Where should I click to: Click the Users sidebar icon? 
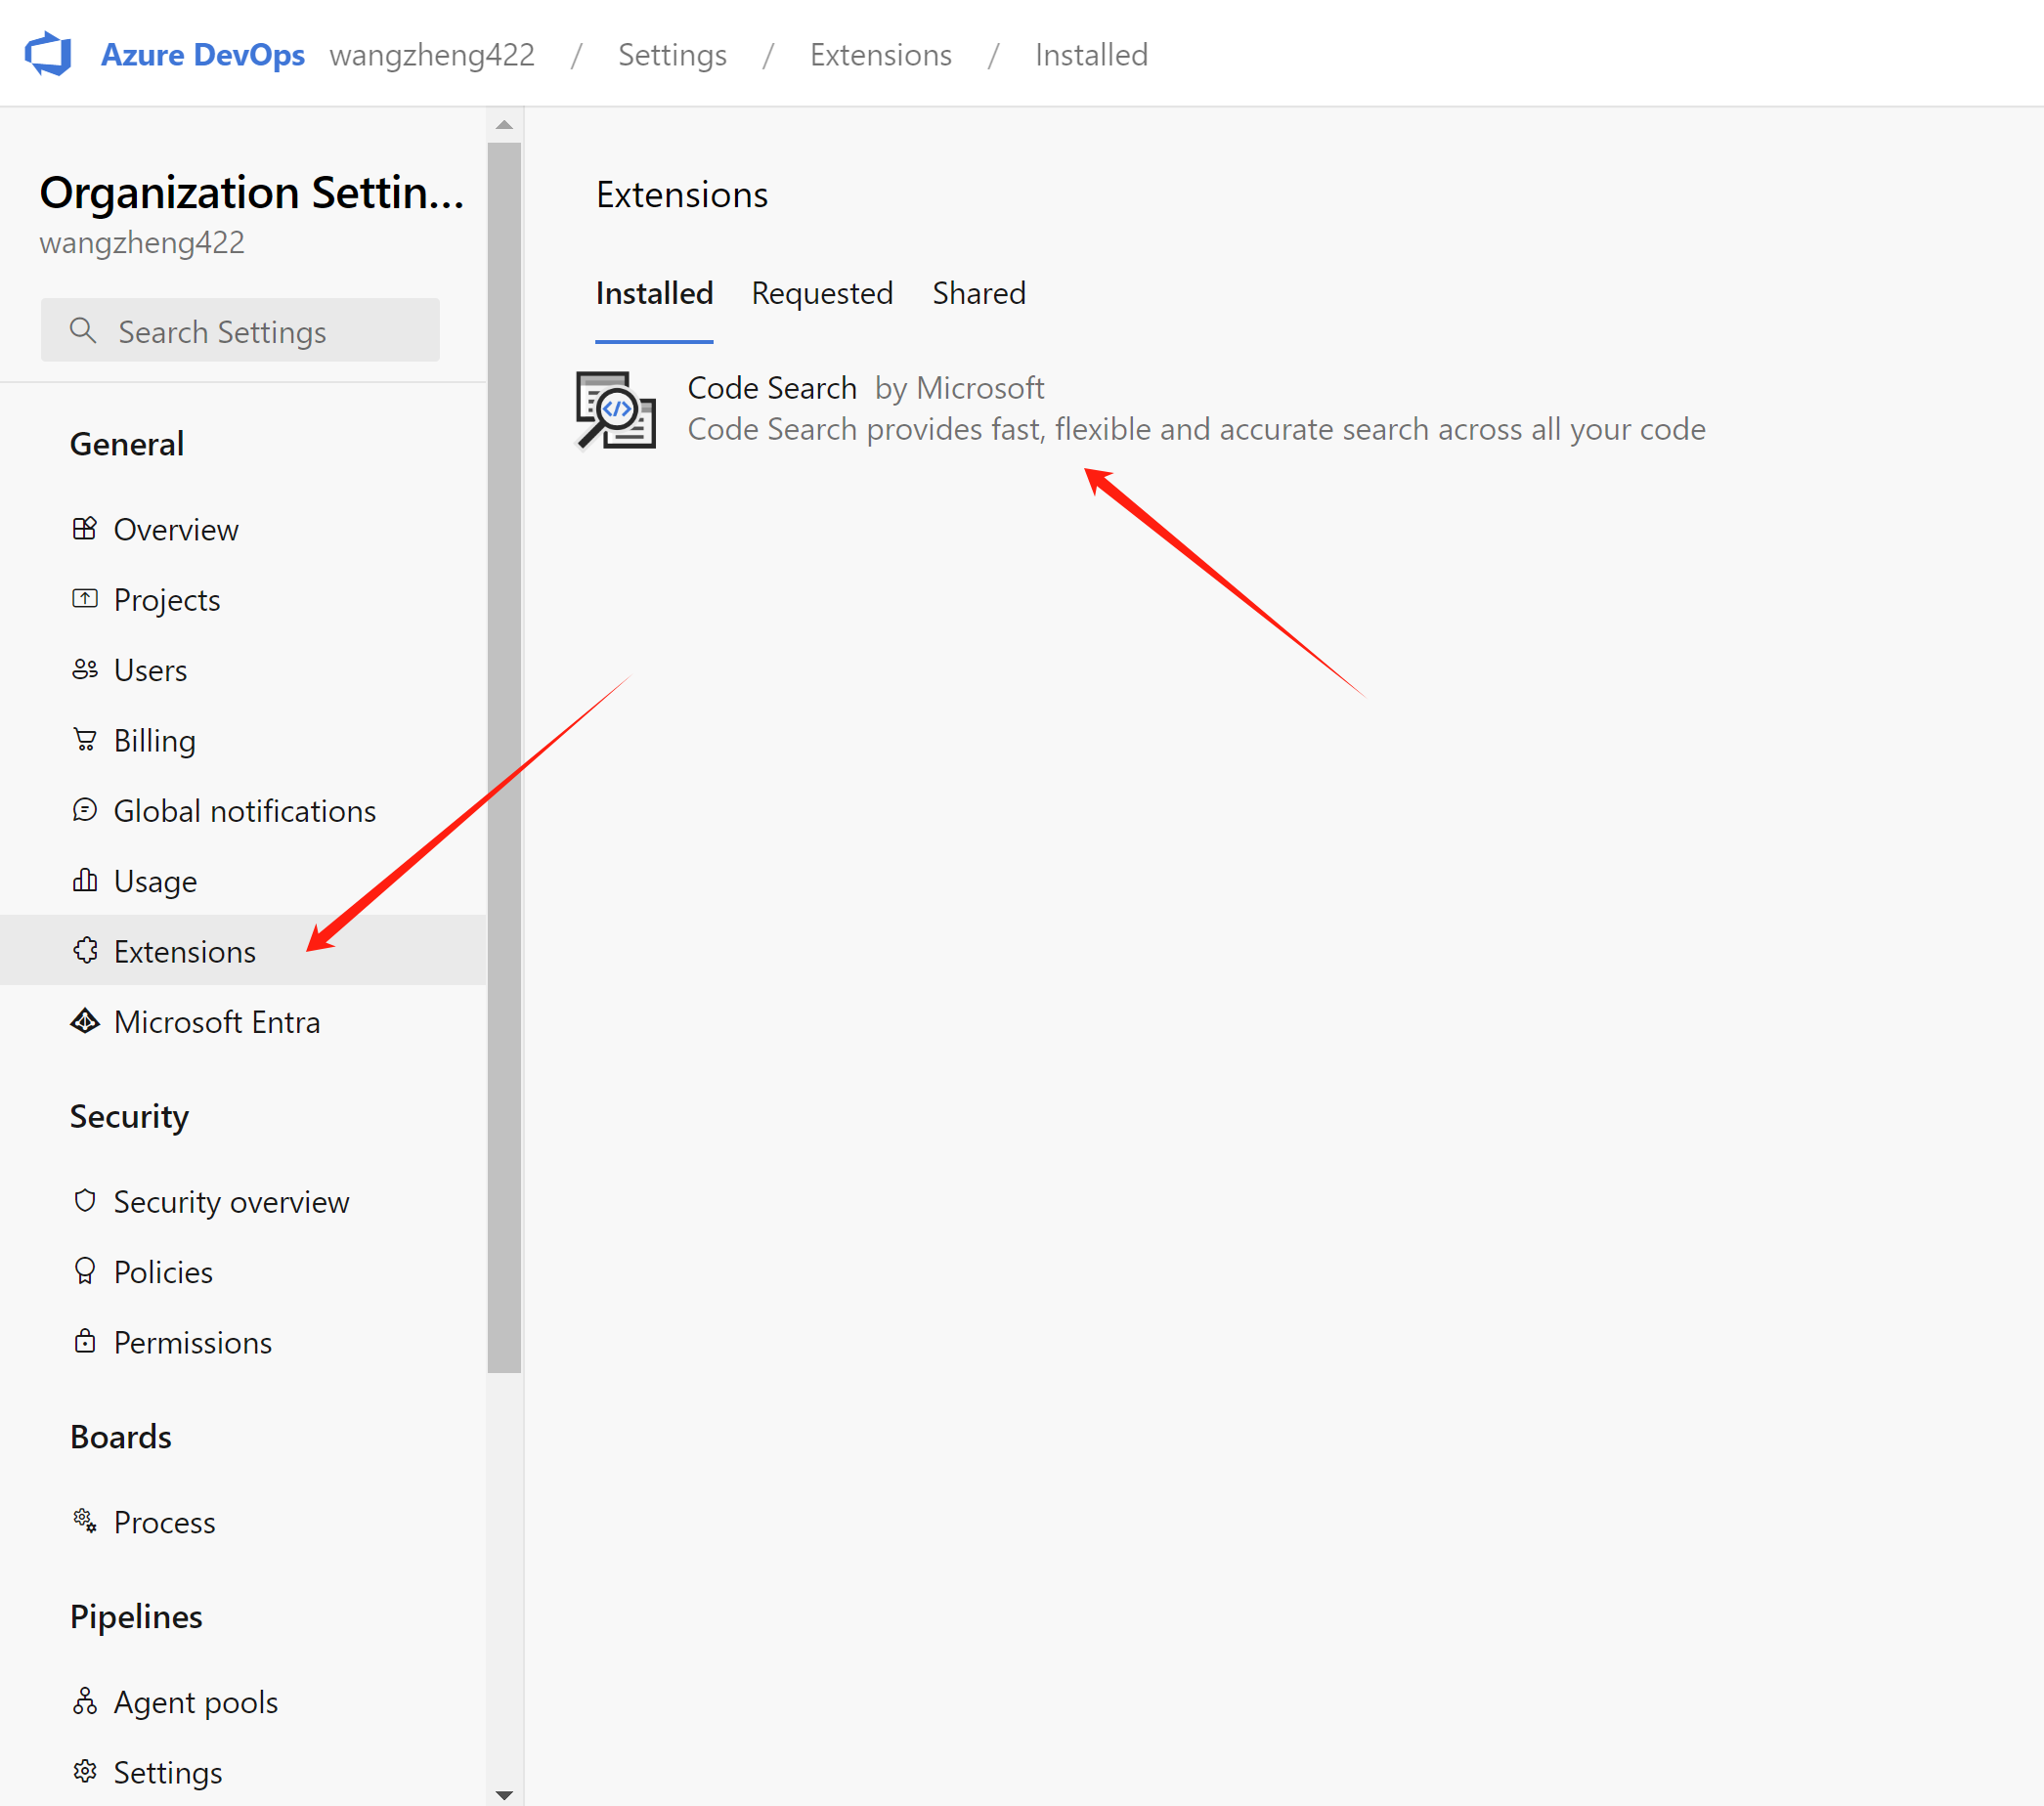(85, 670)
